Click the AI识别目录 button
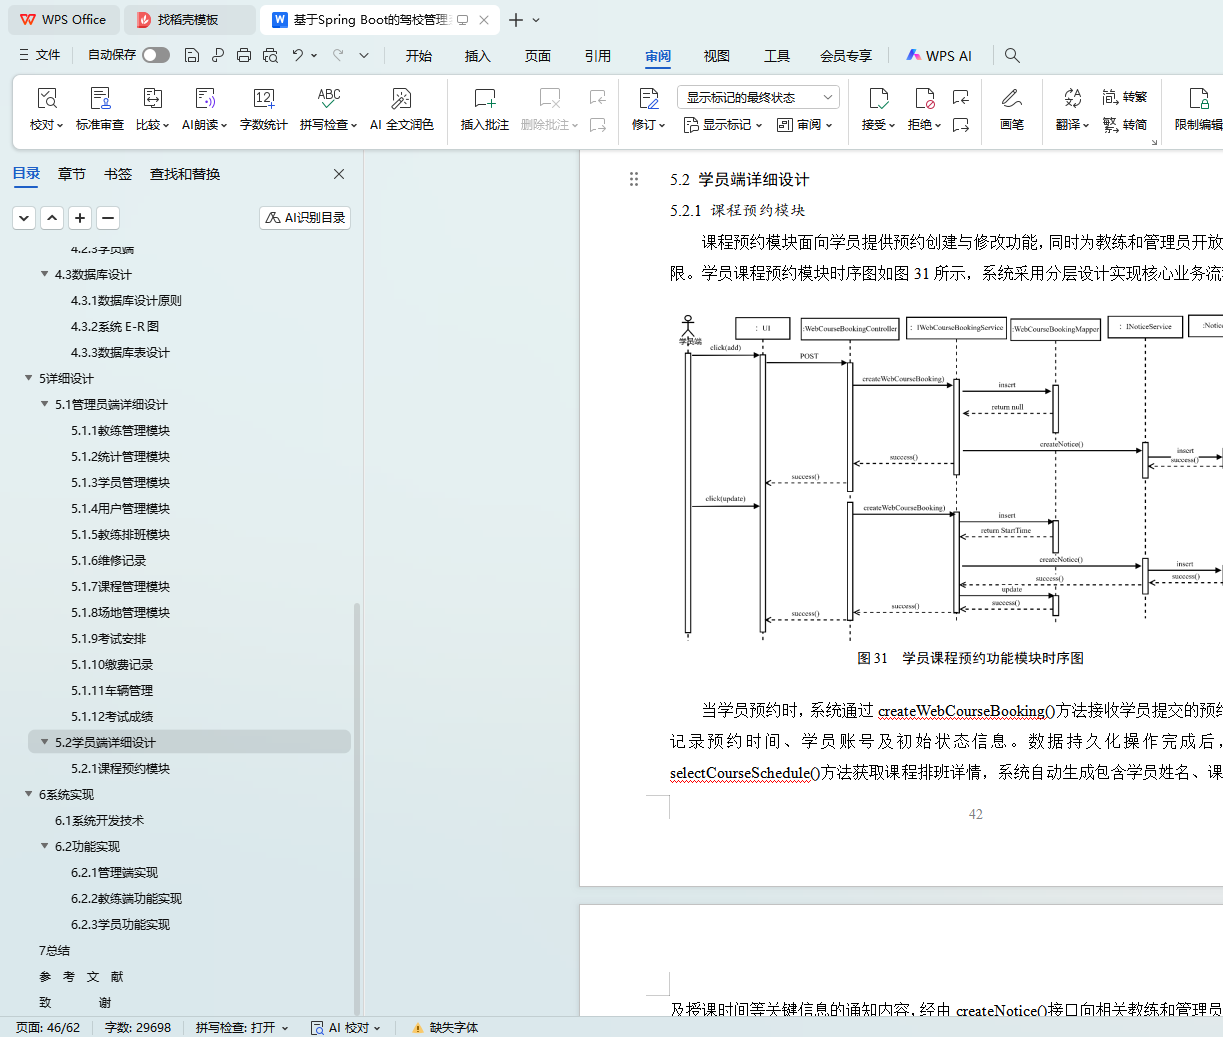Viewport: 1223px width, 1037px height. click(305, 218)
